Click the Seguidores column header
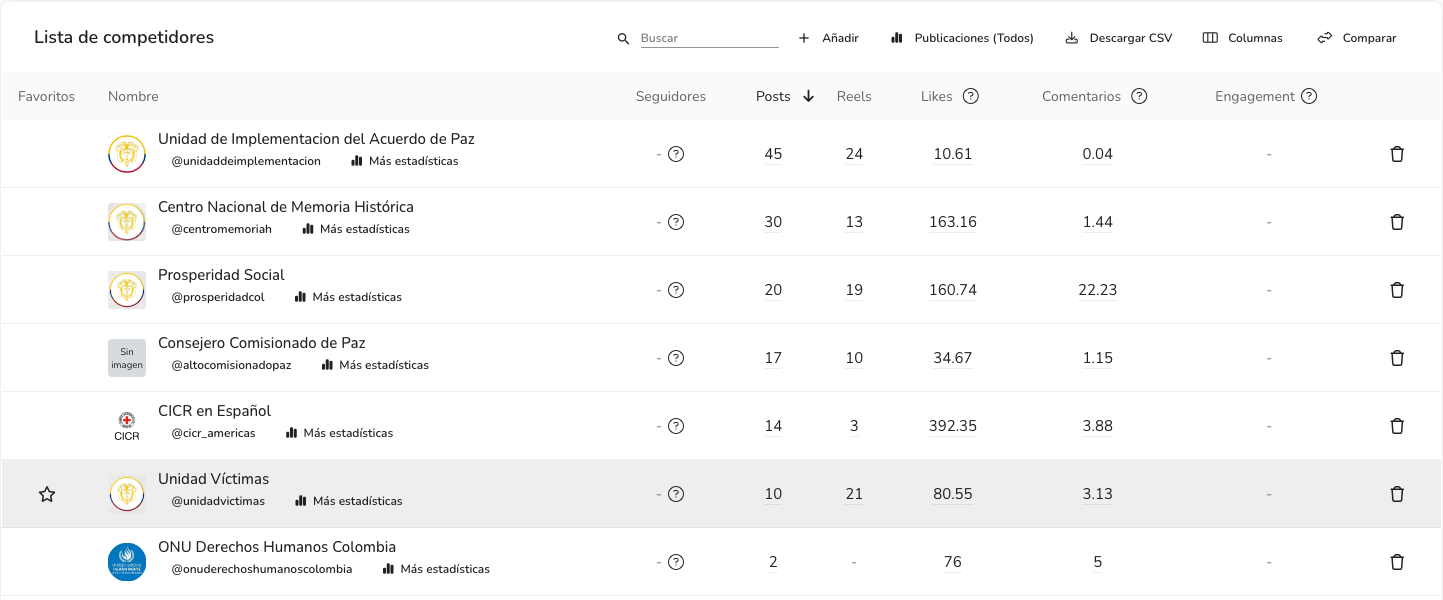 pyautogui.click(x=671, y=96)
